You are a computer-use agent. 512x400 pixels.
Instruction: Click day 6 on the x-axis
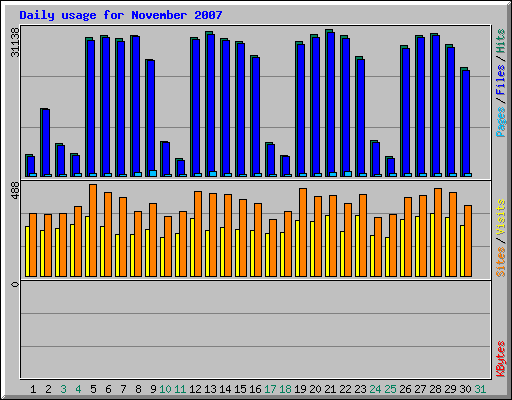108,389
